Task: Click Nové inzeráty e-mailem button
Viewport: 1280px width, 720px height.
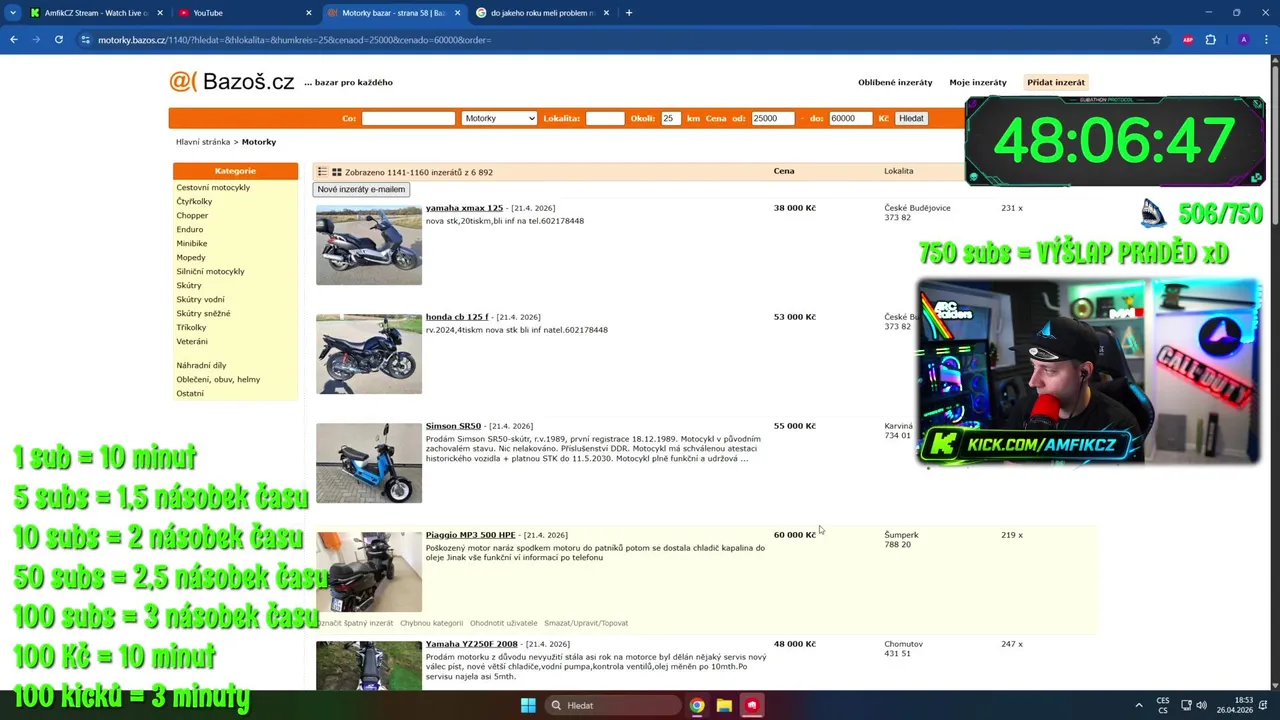Action: coord(361,189)
